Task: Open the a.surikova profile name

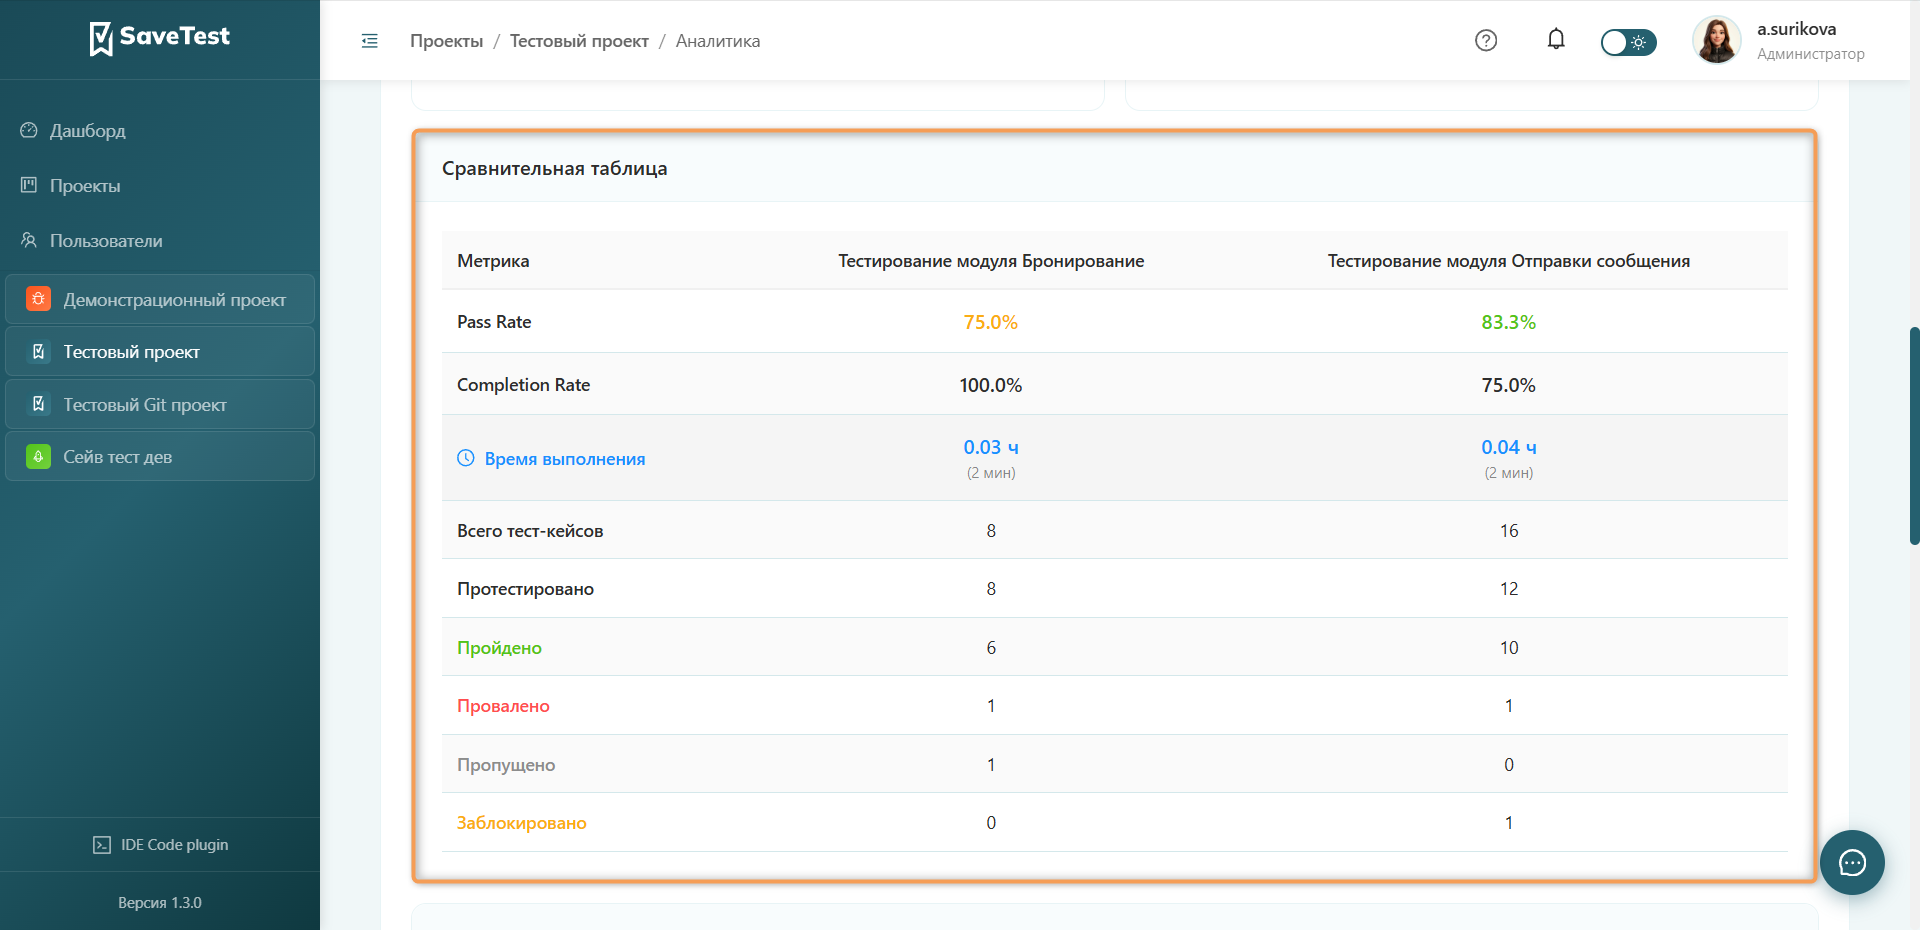Action: (x=1797, y=29)
